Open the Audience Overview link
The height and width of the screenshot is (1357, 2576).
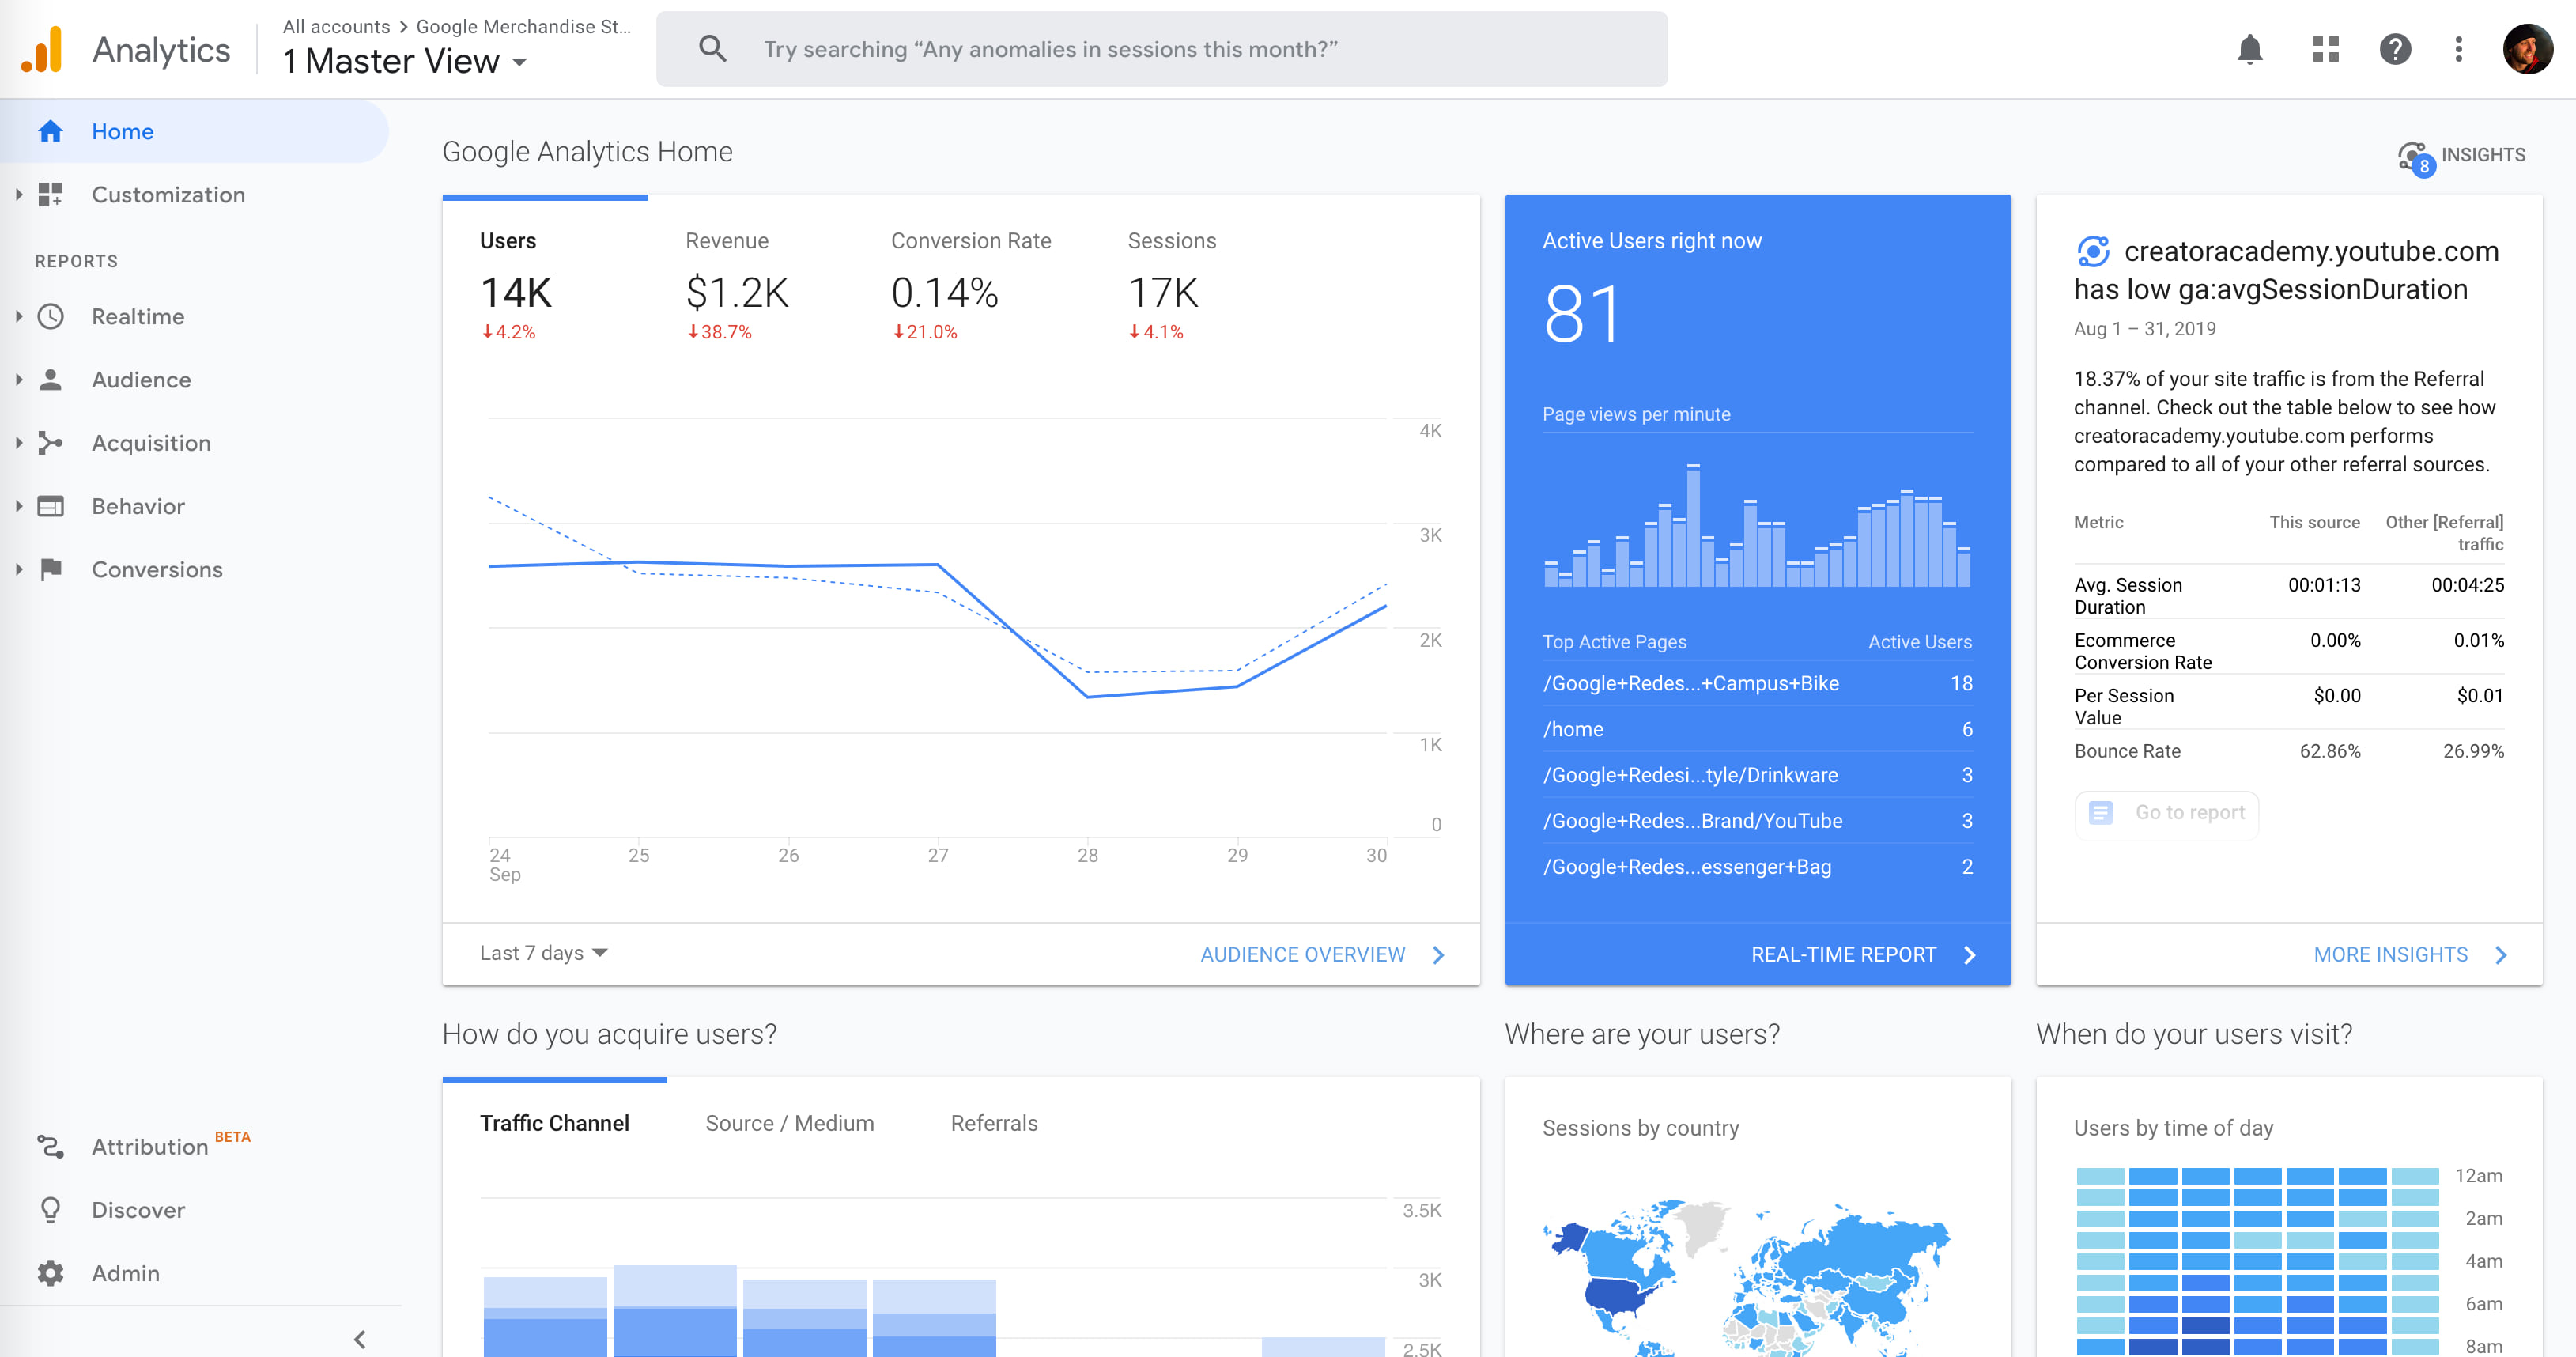pyautogui.click(x=1303, y=954)
